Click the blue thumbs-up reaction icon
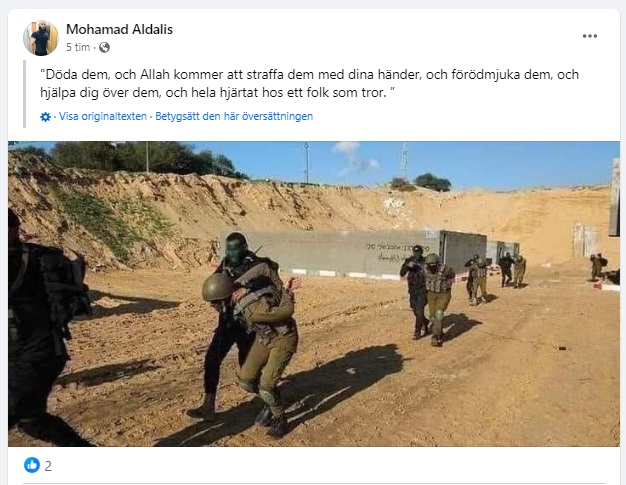 point(32,465)
